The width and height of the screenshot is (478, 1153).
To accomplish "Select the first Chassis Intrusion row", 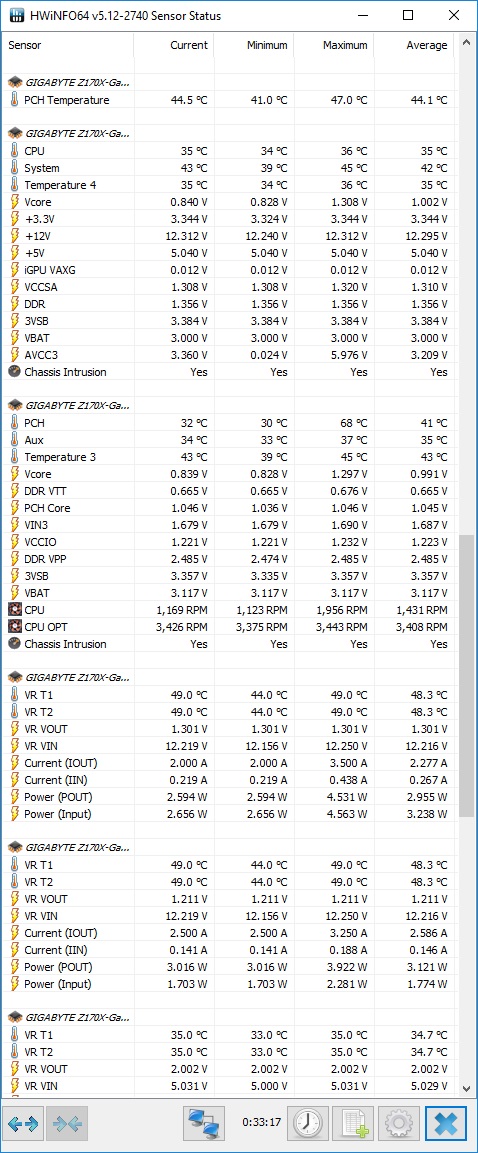I will tap(229, 371).
